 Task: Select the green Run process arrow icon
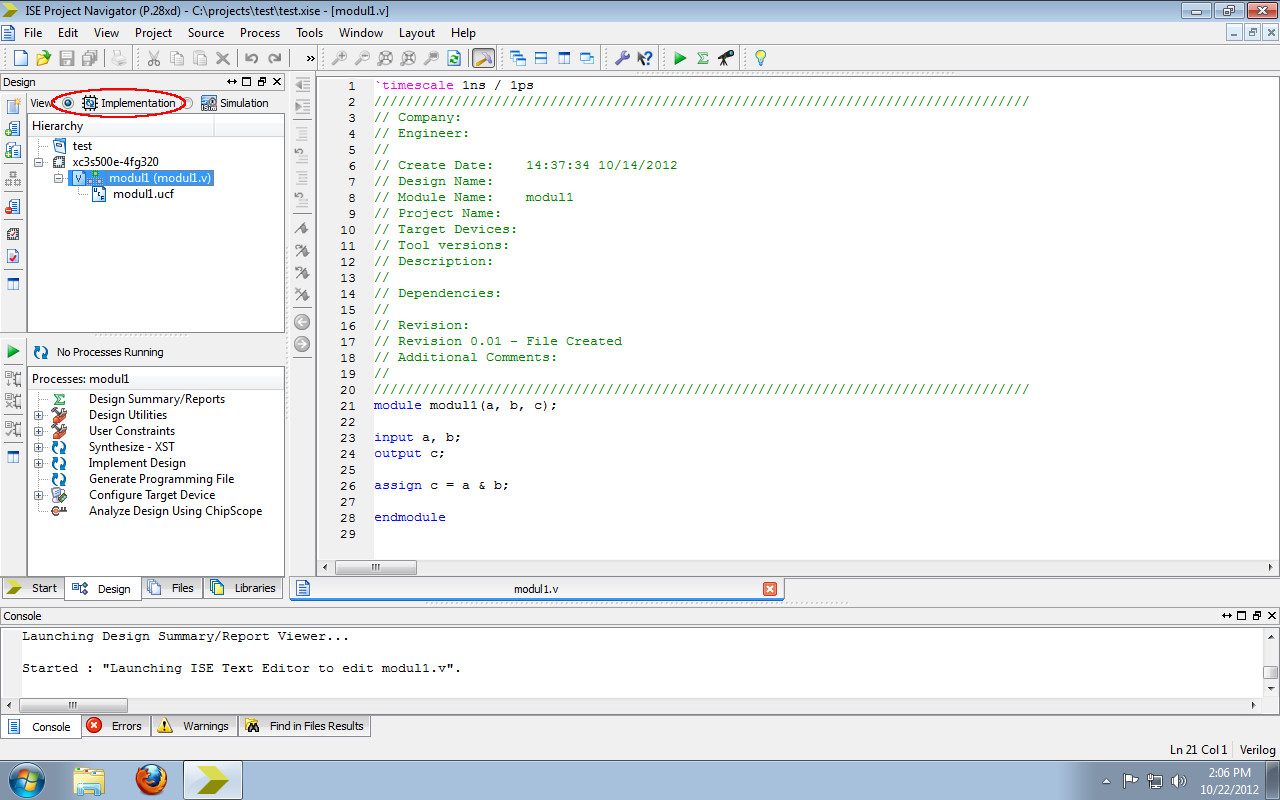(680, 57)
